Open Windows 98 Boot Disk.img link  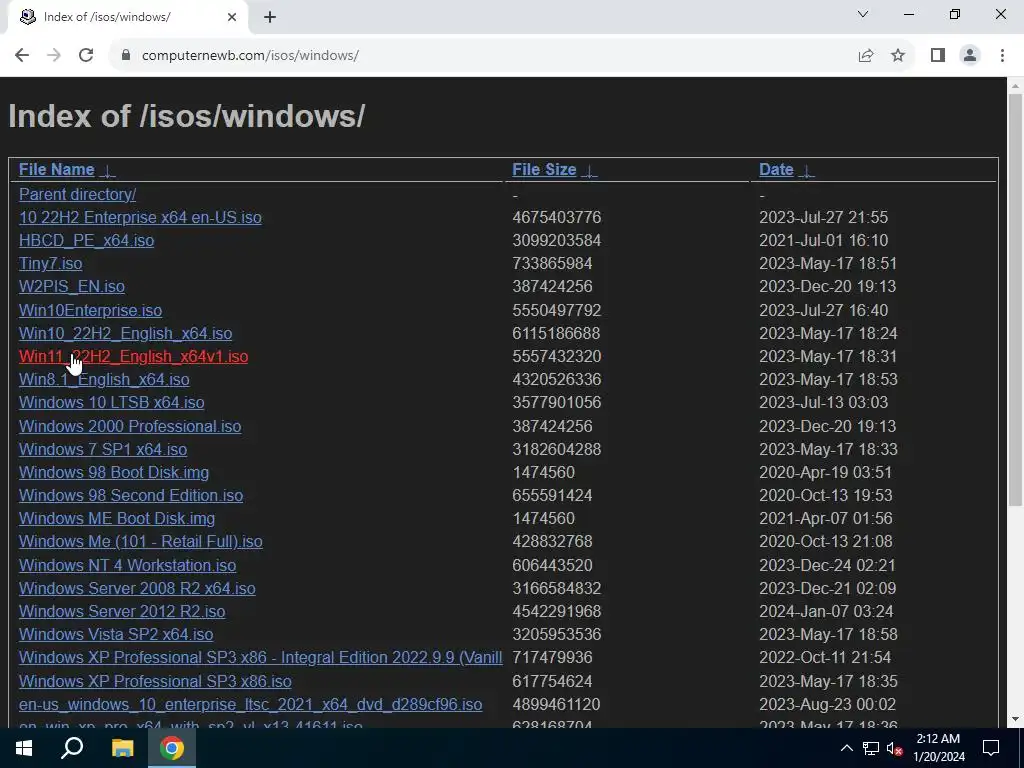[x=114, y=472]
